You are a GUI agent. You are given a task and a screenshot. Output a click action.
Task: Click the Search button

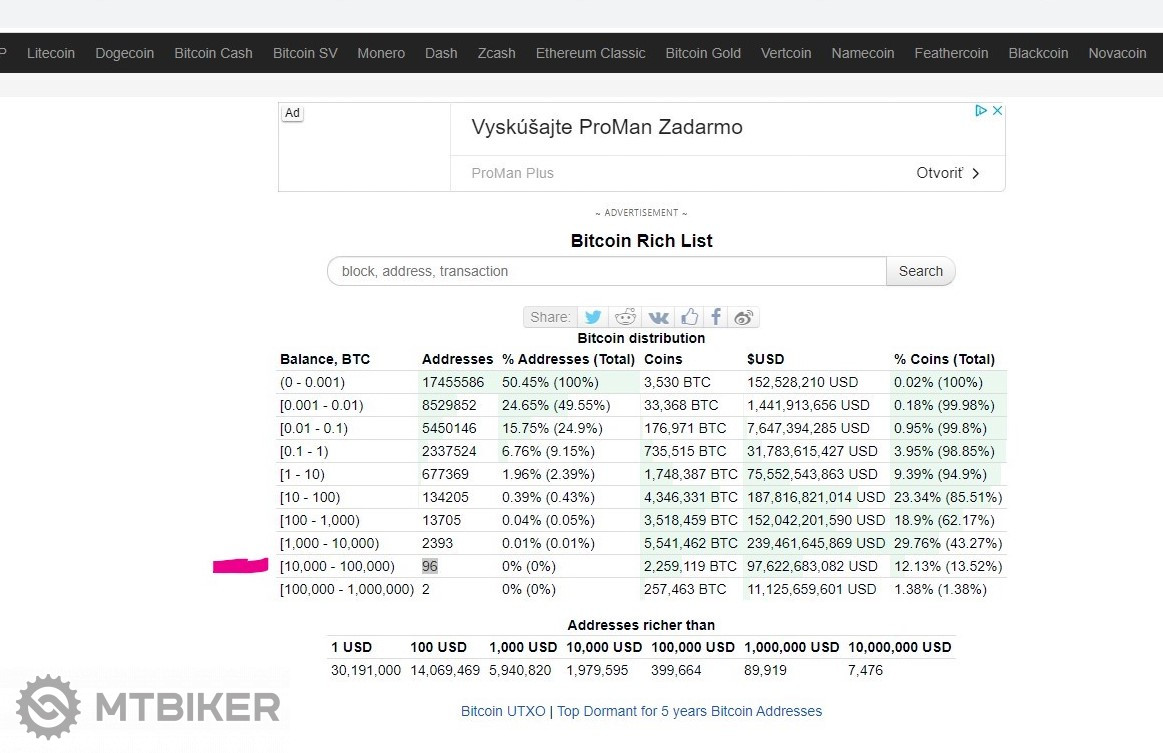tap(920, 271)
